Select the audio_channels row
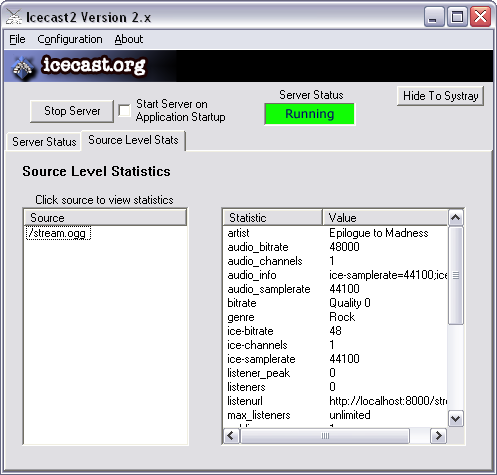 pyautogui.click(x=335, y=261)
